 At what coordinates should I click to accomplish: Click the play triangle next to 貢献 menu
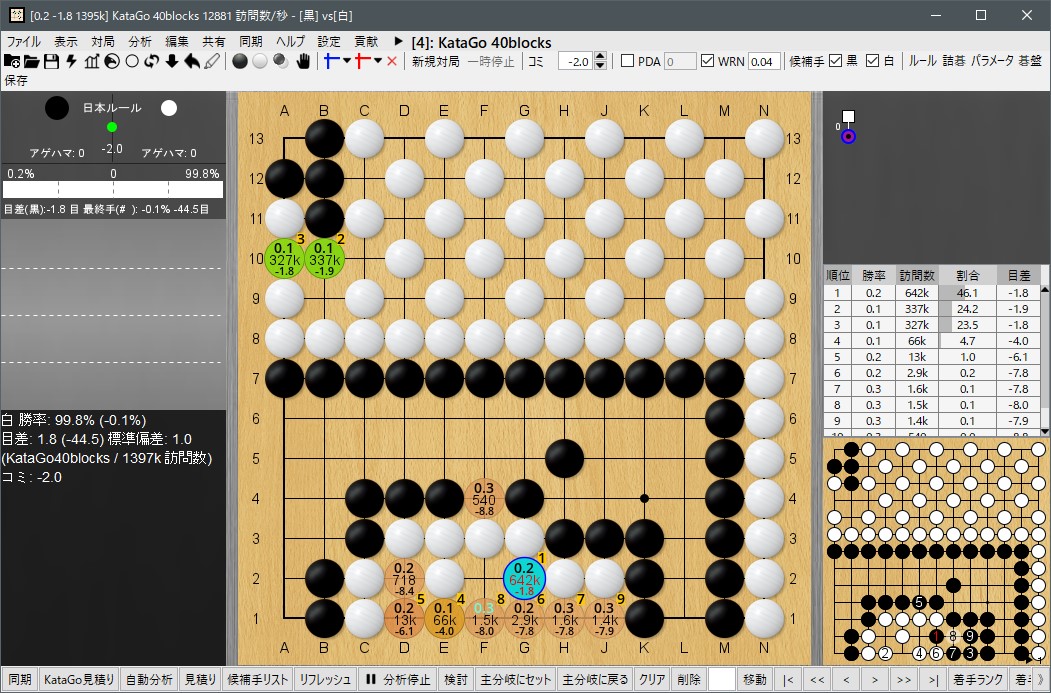tap(398, 42)
